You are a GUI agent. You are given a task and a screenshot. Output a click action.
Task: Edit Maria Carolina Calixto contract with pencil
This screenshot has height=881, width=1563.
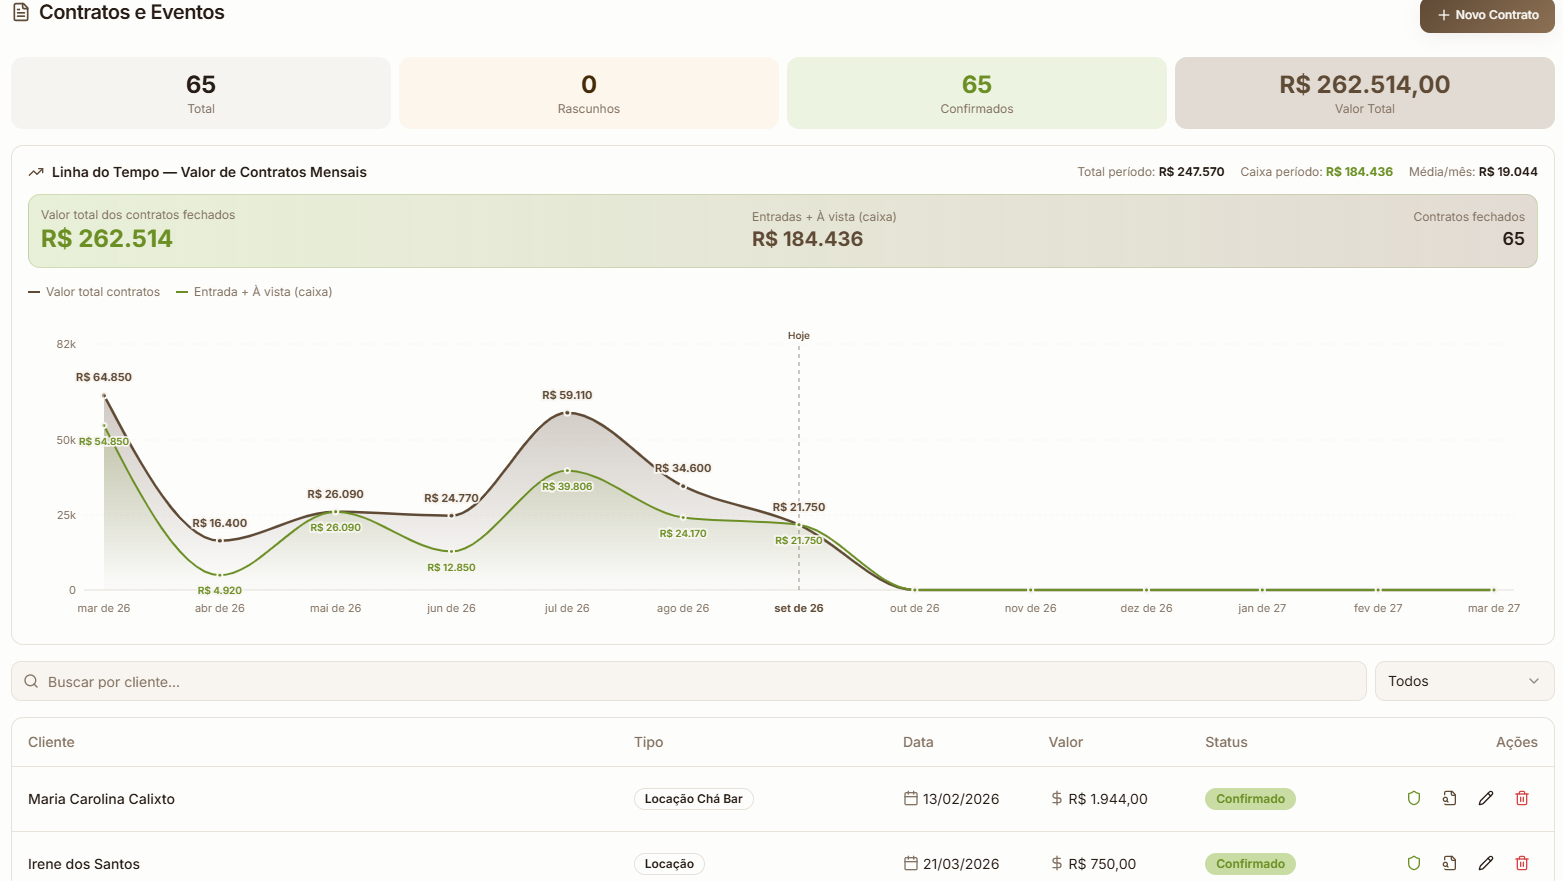point(1486,798)
